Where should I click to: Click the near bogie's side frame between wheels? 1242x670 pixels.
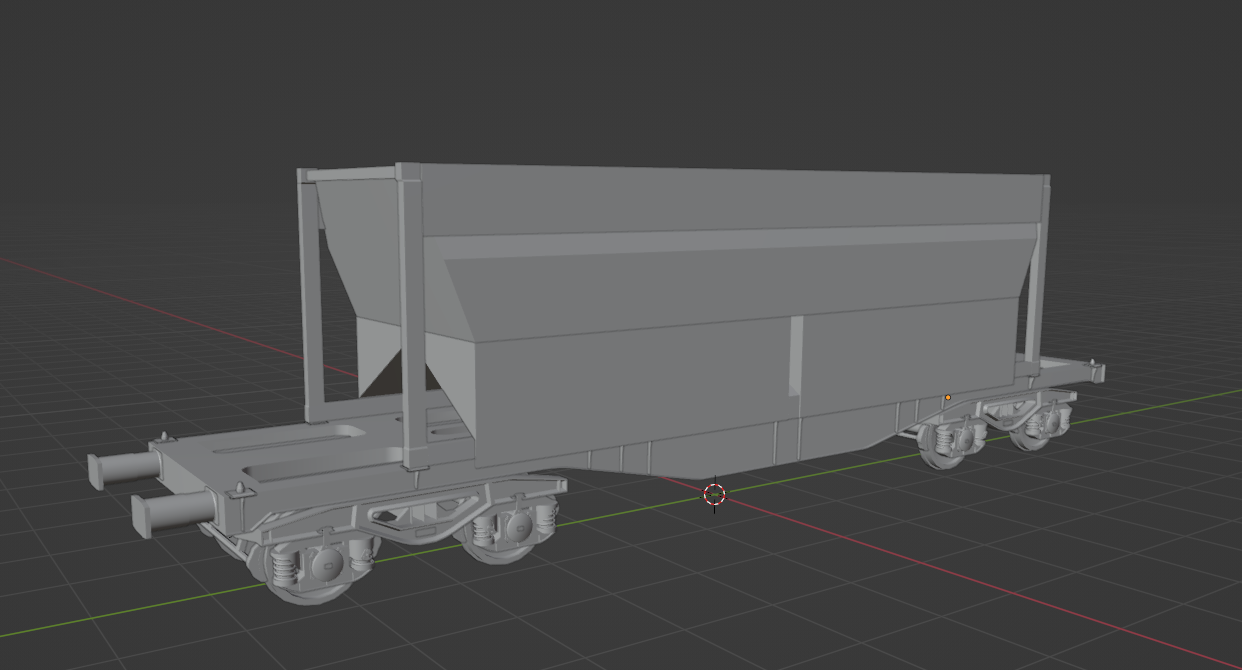[x=419, y=518]
